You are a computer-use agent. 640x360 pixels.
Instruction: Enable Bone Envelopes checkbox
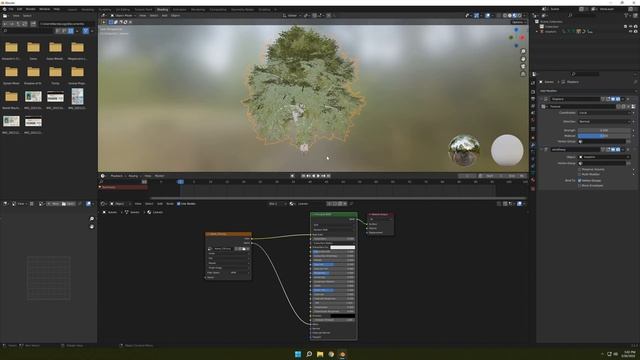(x=580, y=186)
